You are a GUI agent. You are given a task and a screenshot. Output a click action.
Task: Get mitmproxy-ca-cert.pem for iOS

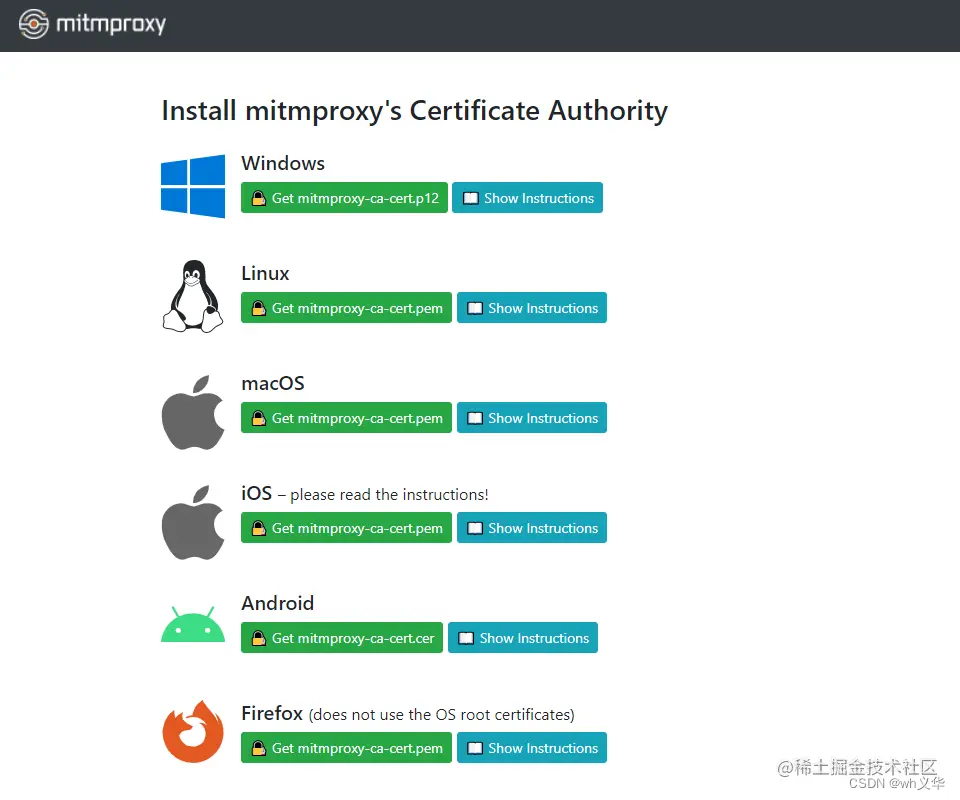point(346,528)
